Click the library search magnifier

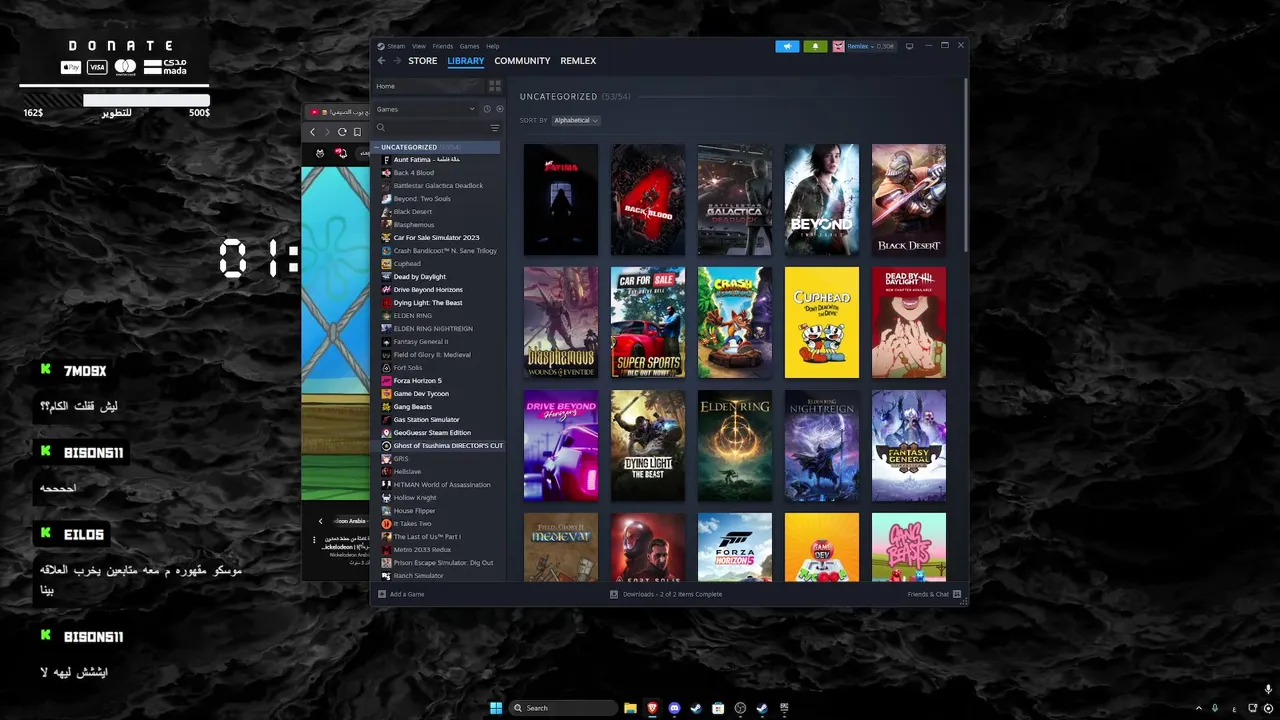pyautogui.click(x=380, y=128)
